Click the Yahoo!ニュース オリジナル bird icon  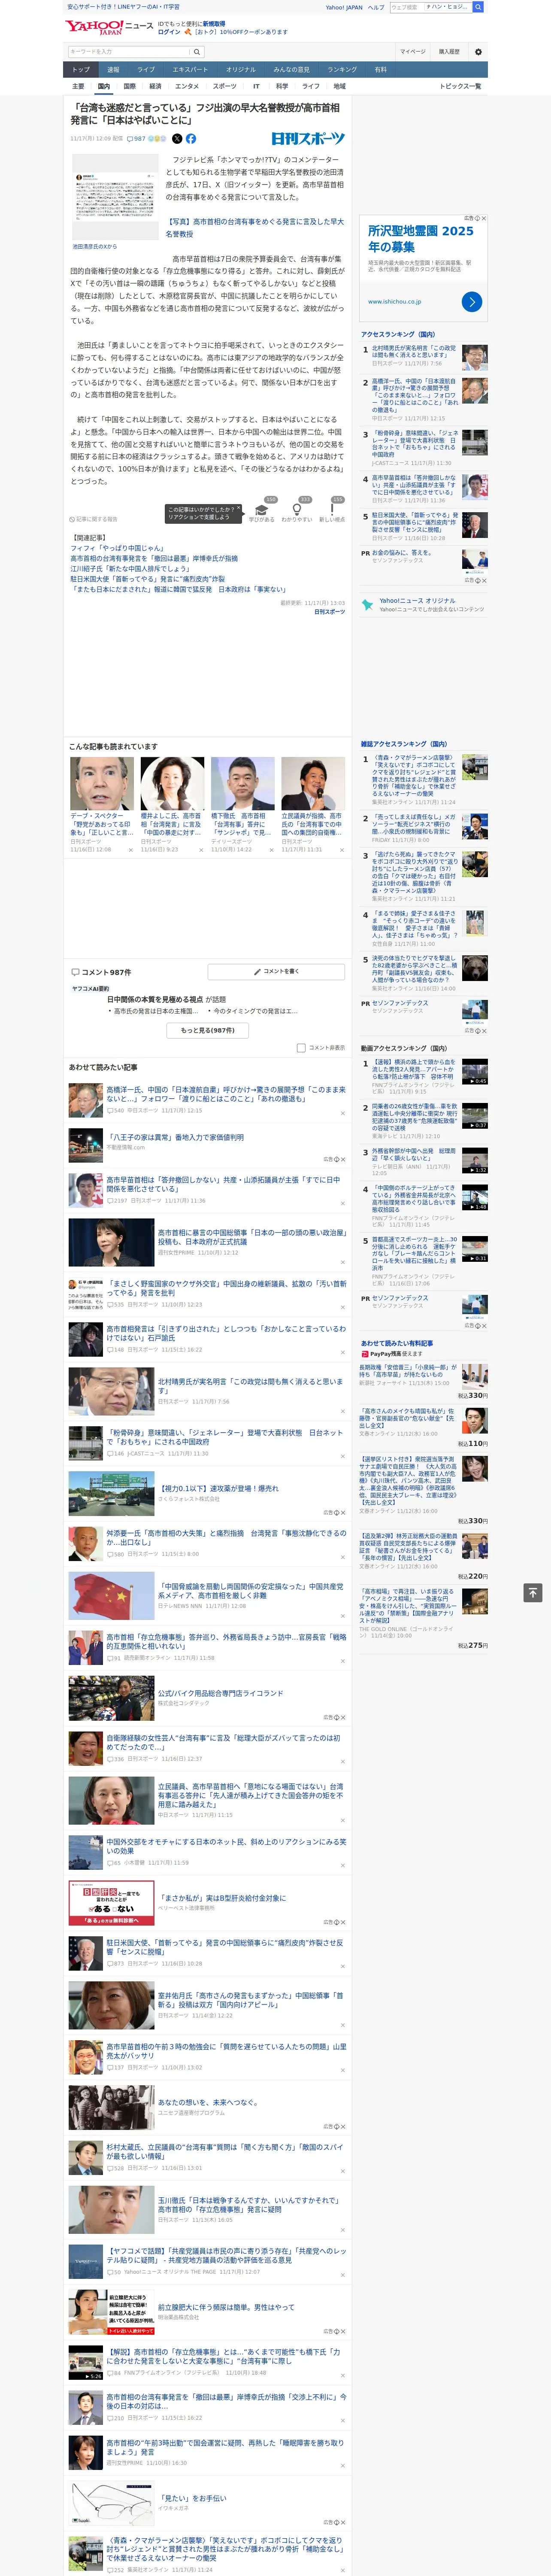(367, 605)
